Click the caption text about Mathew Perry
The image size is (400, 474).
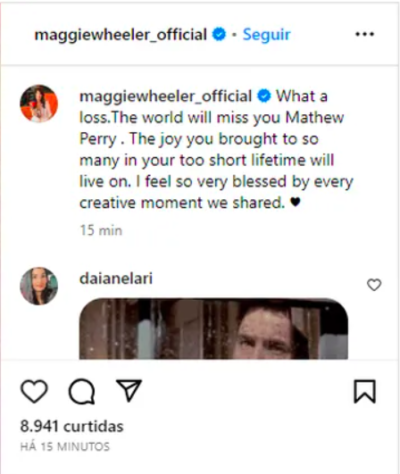point(216,150)
